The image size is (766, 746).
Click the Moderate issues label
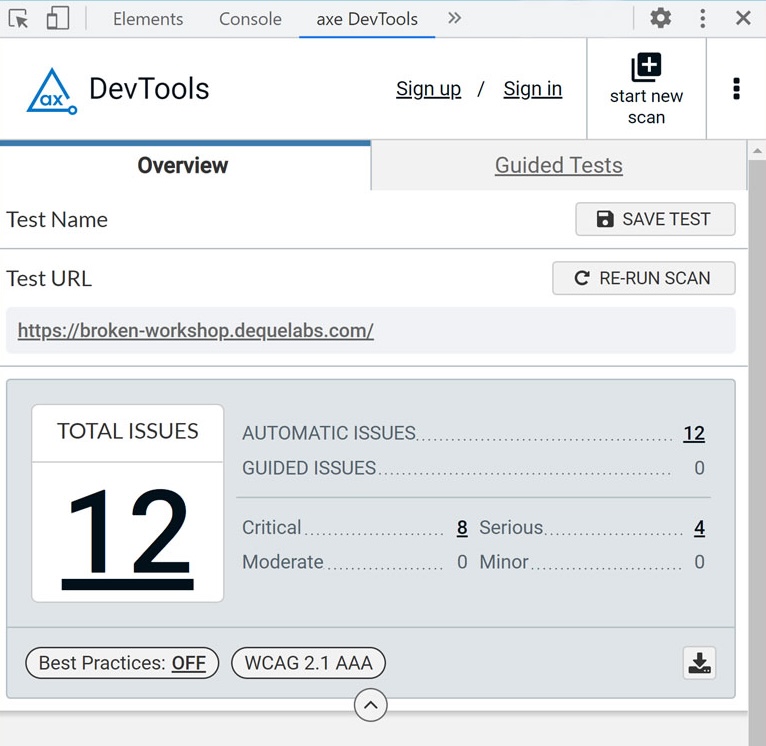pyautogui.click(x=282, y=562)
